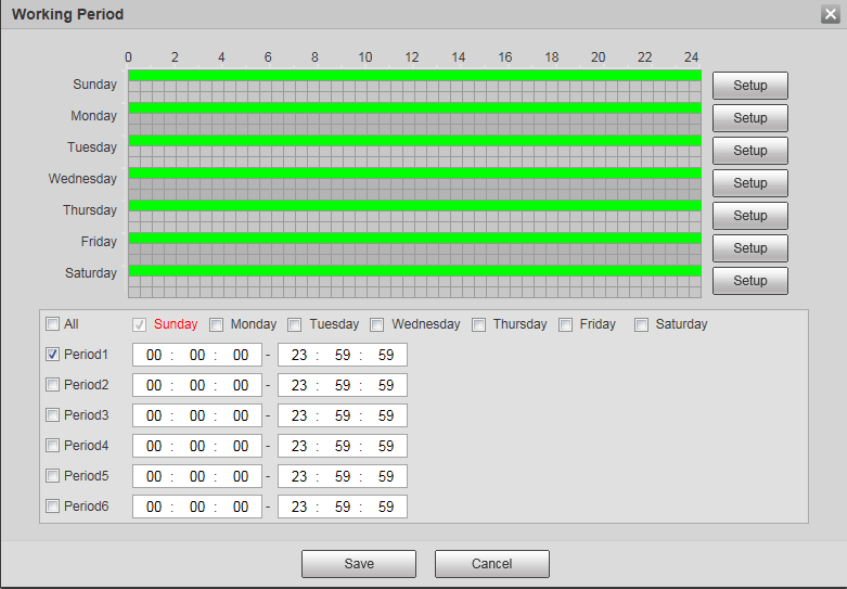Viewport: 847px width, 589px height.
Task: Edit the Period1 start hour field
Action: (154, 355)
